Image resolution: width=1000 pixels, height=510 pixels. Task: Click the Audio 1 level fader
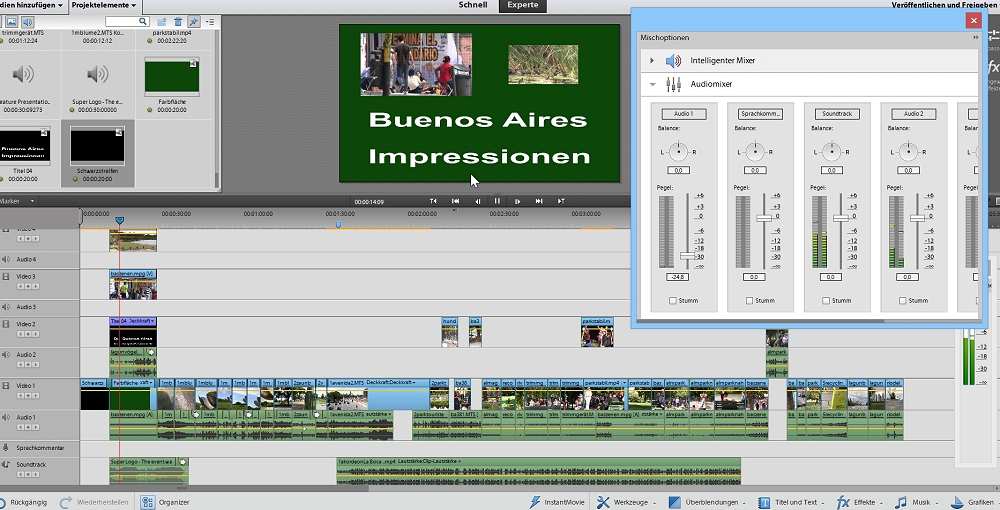click(687, 256)
